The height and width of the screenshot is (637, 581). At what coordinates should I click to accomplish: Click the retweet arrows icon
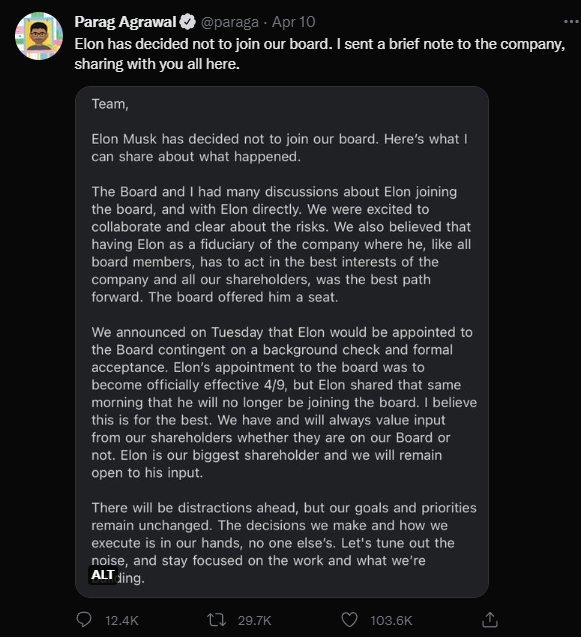pyautogui.click(x=216, y=620)
